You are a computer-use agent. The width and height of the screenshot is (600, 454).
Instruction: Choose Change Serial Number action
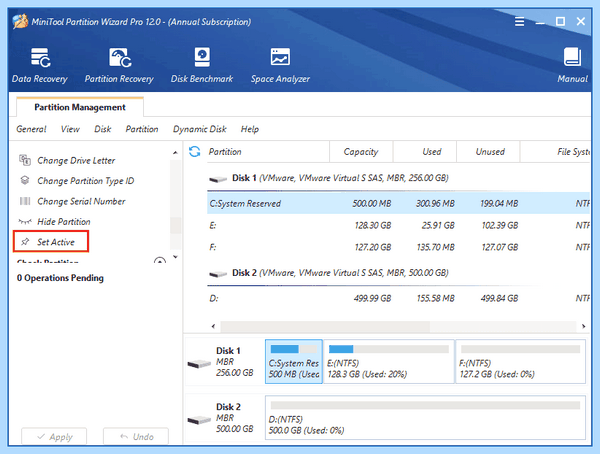pos(81,201)
